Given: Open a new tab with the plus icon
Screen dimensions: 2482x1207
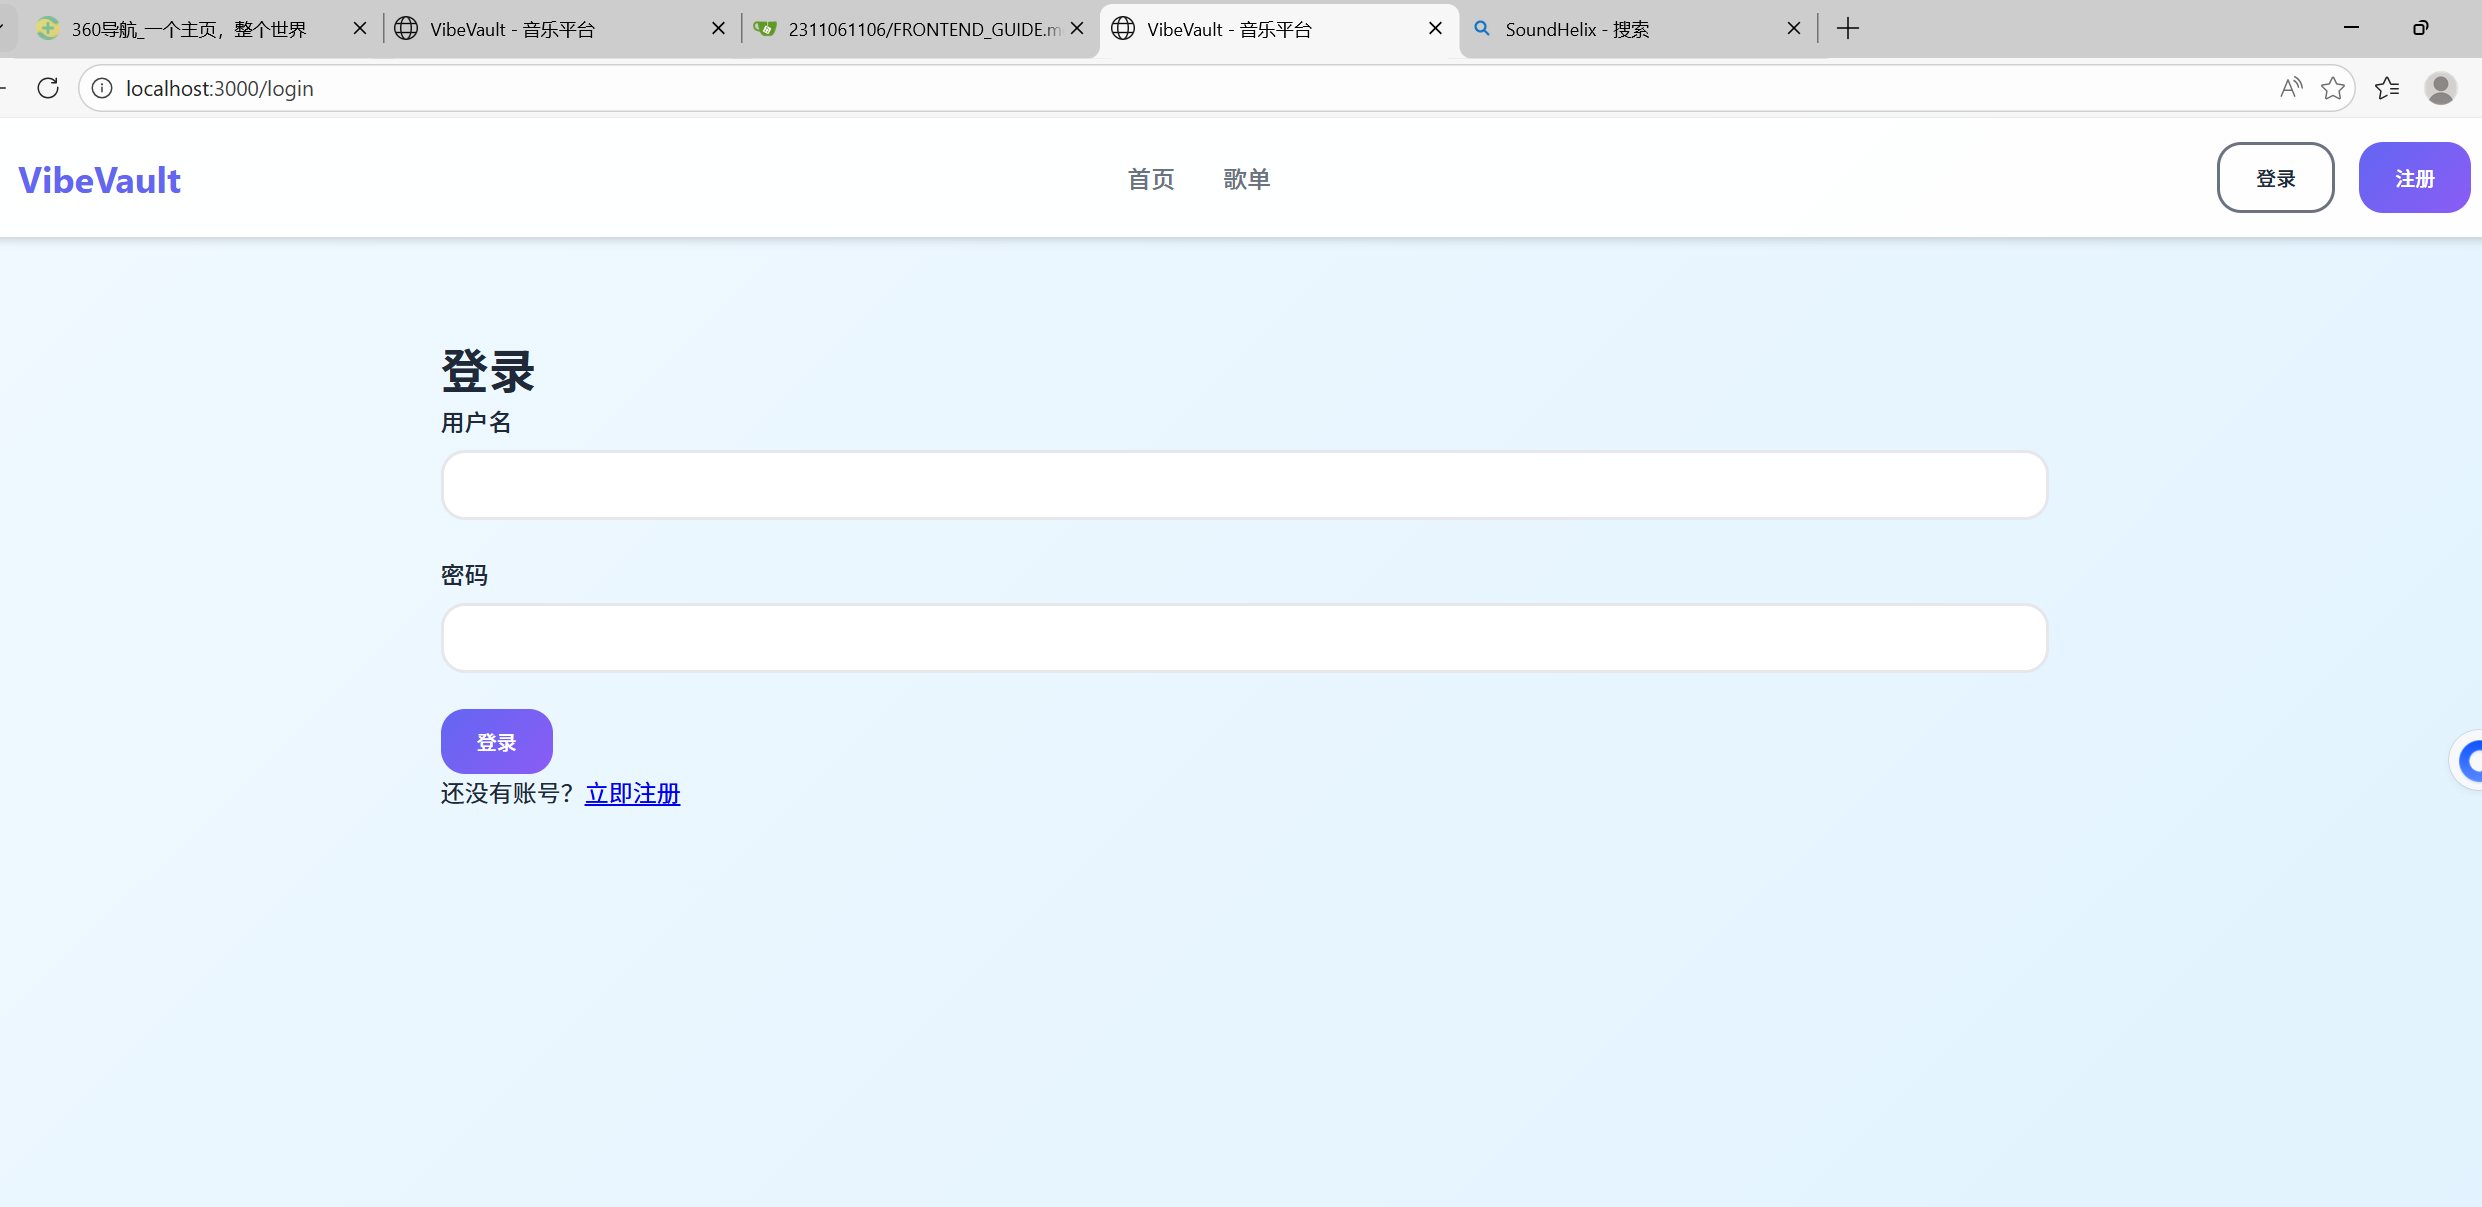Looking at the screenshot, I should pyautogui.click(x=1848, y=28).
